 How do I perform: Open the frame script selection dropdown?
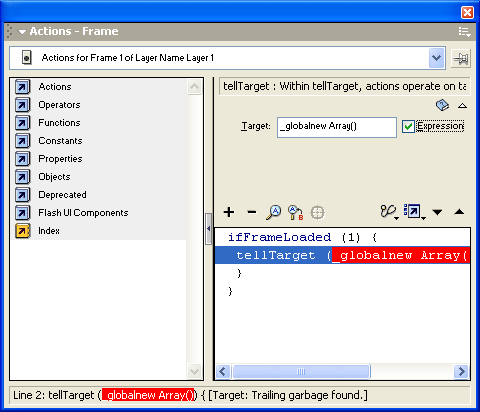coord(436,58)
